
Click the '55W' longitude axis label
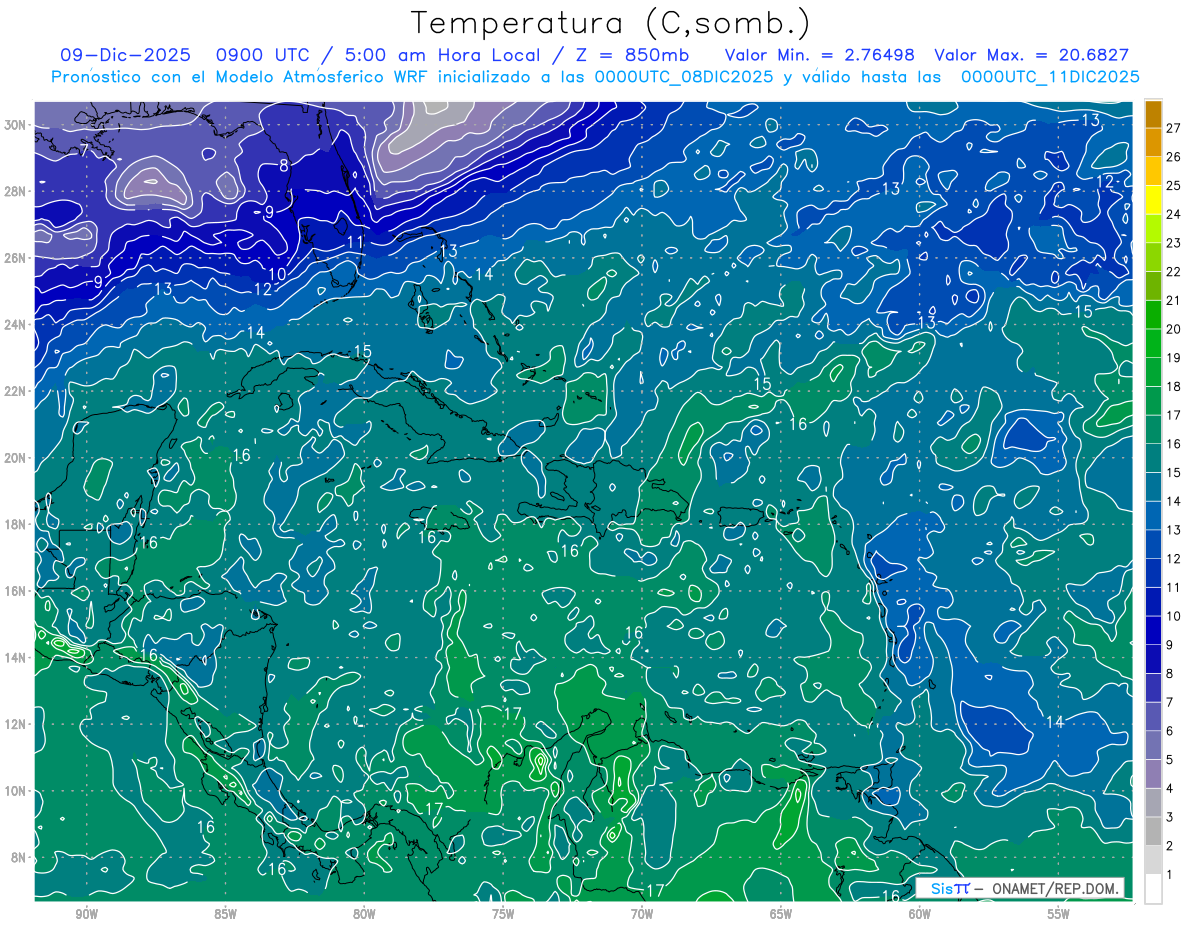coord(1059,915)
